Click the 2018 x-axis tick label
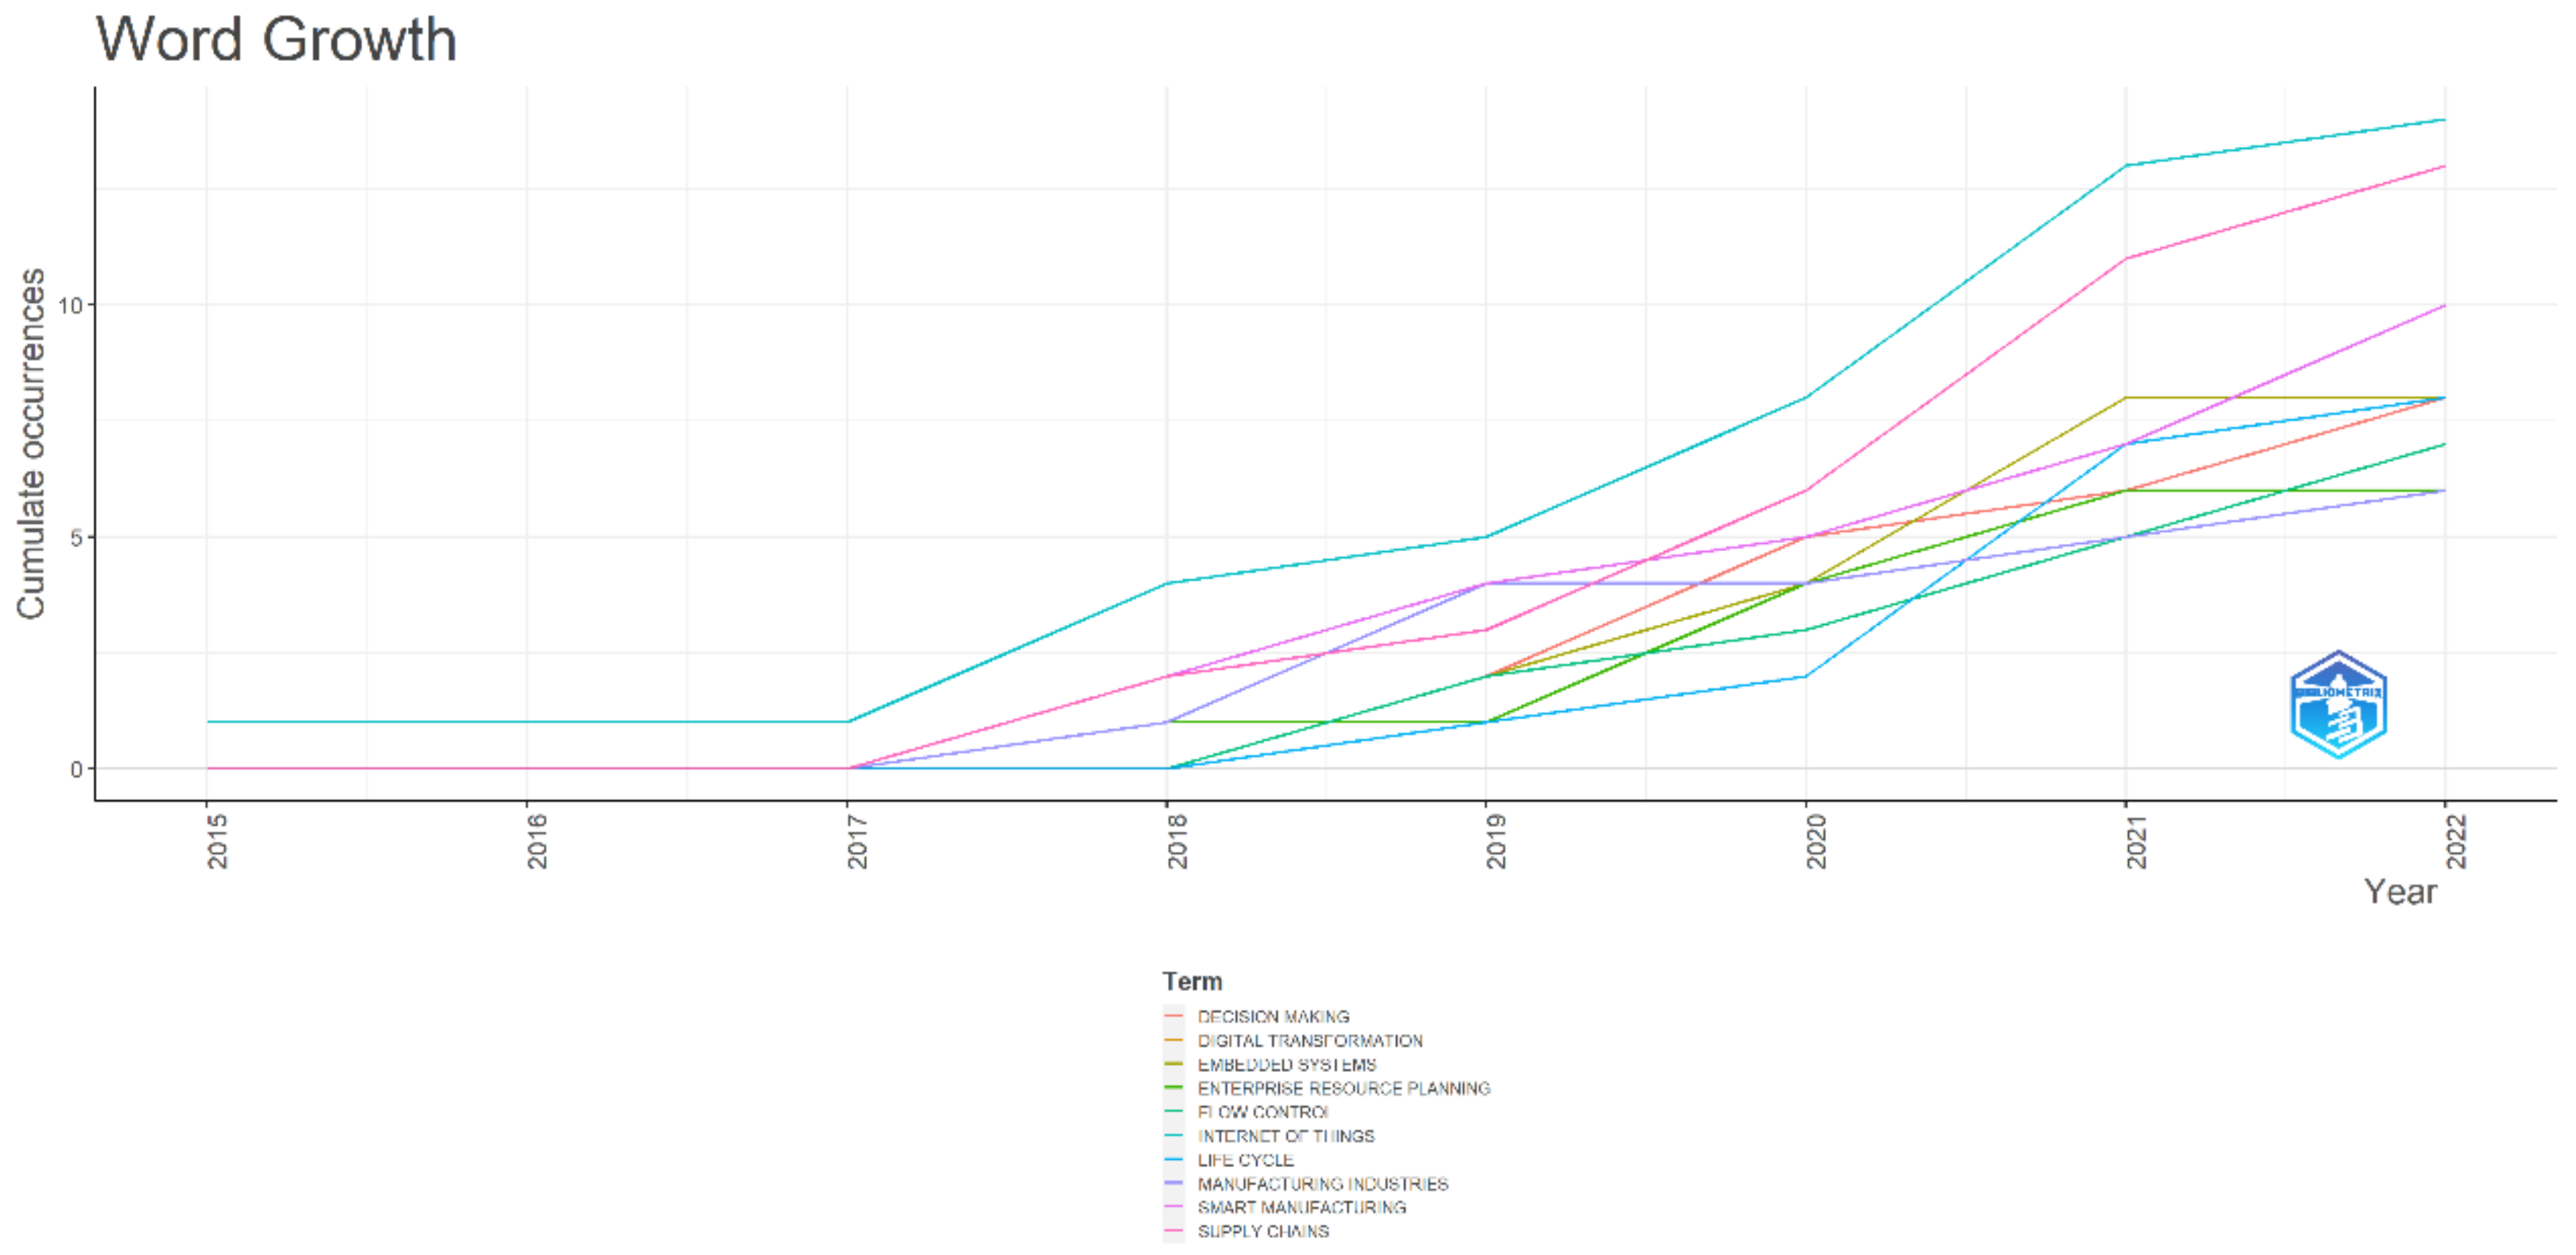 point(1177,841)
